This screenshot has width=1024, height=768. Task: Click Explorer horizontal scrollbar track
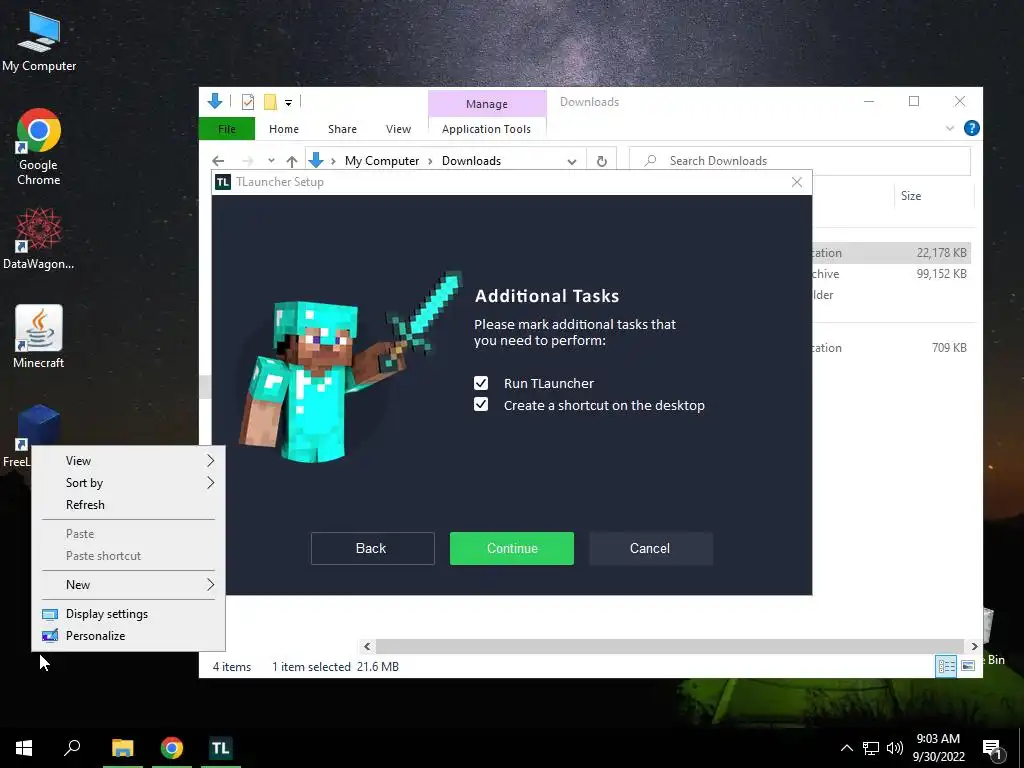[669, 646]
